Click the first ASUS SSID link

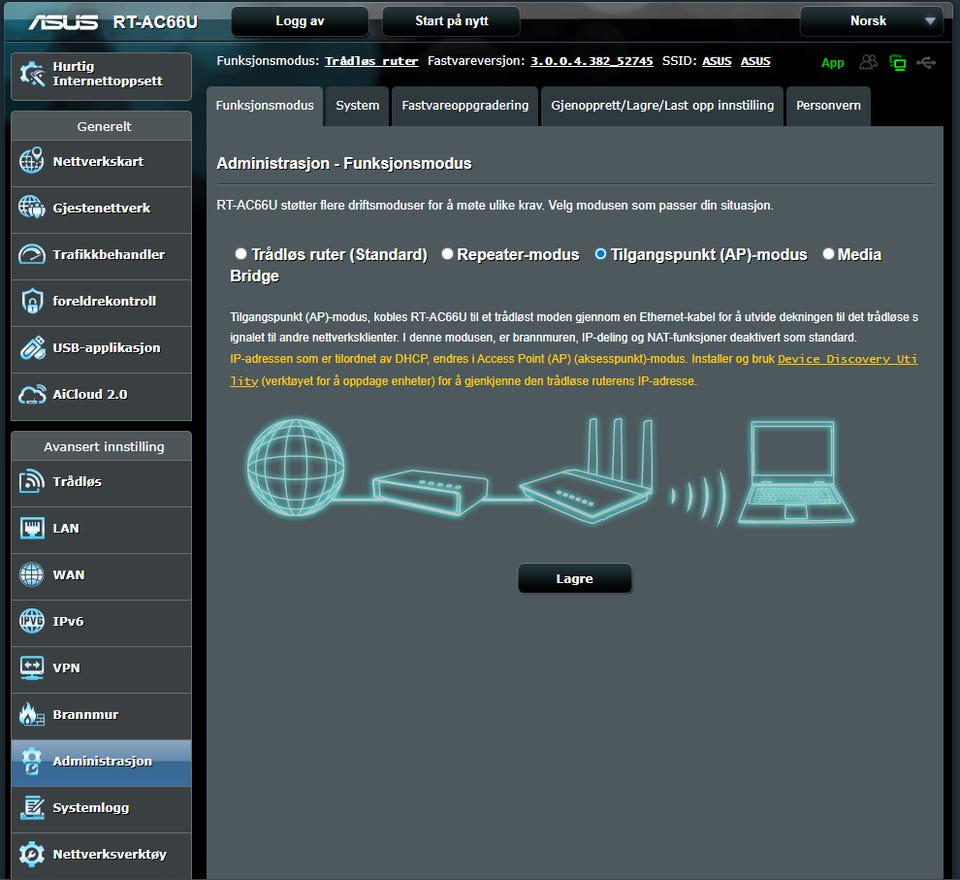click(x=717, y=61)
